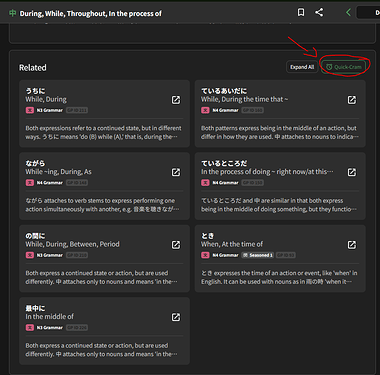This screenshot has width=380, height=375.
Task: Click the Quick-Cram button
Action: (344, 67)
